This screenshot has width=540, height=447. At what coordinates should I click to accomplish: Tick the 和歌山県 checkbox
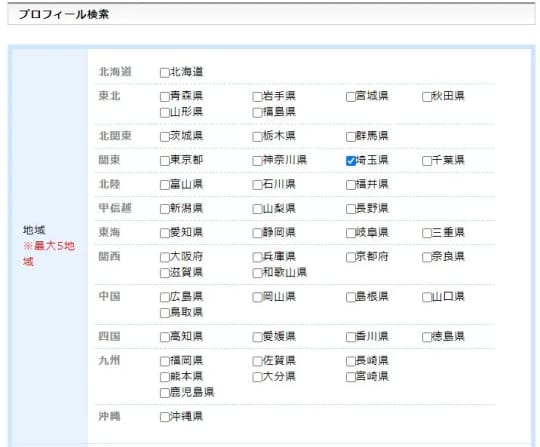click(257, 273)
